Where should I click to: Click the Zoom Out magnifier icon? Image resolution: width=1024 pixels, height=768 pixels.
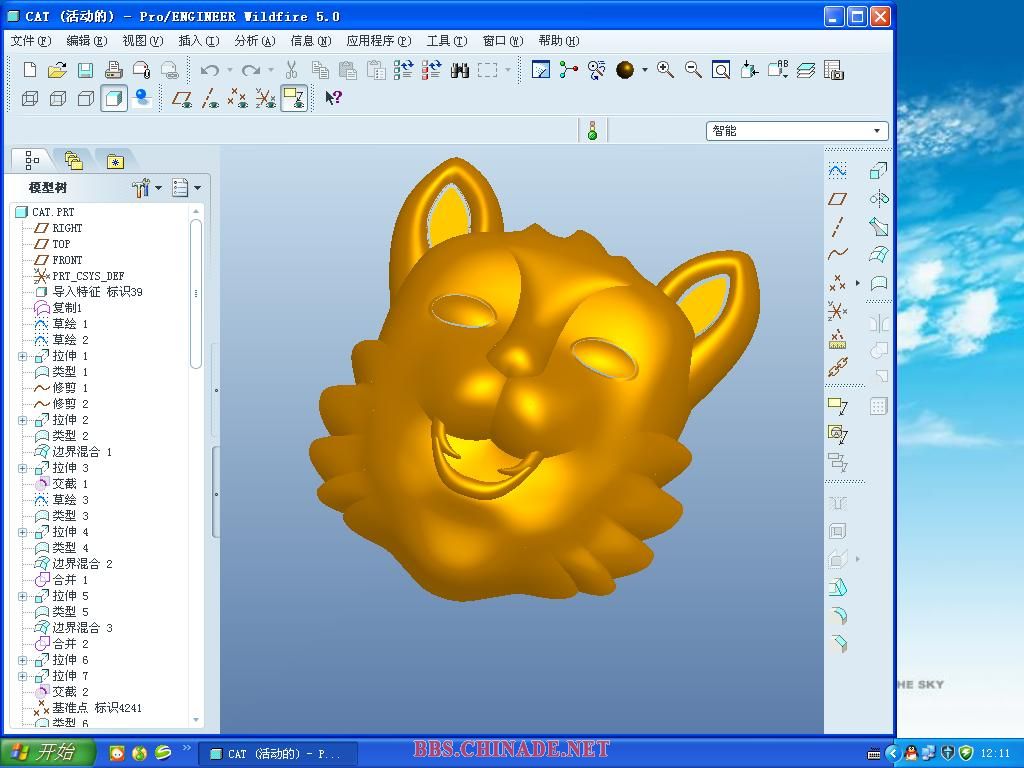click(x=693, y=70)
